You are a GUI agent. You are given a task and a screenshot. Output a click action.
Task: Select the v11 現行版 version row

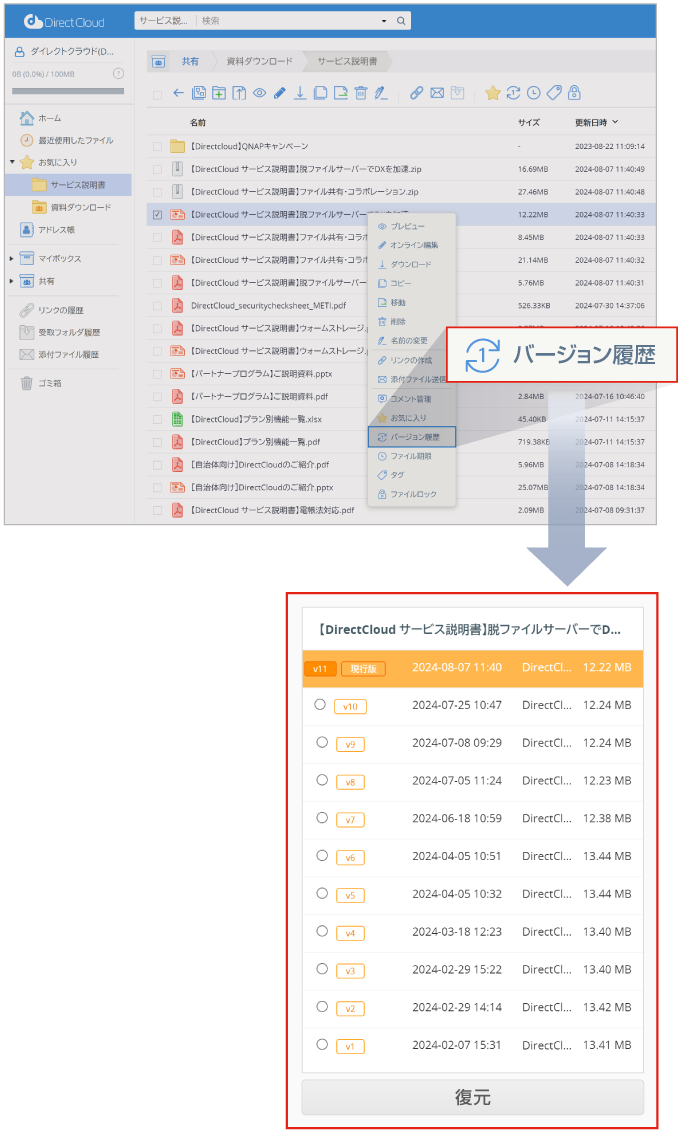point(473,668)
